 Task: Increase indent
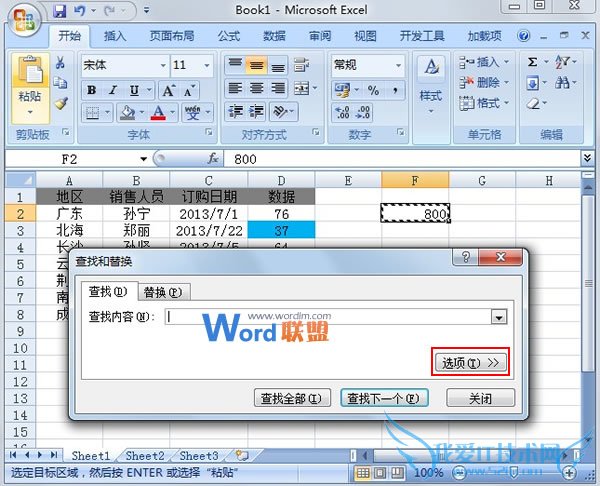click(x=256, y=111)
